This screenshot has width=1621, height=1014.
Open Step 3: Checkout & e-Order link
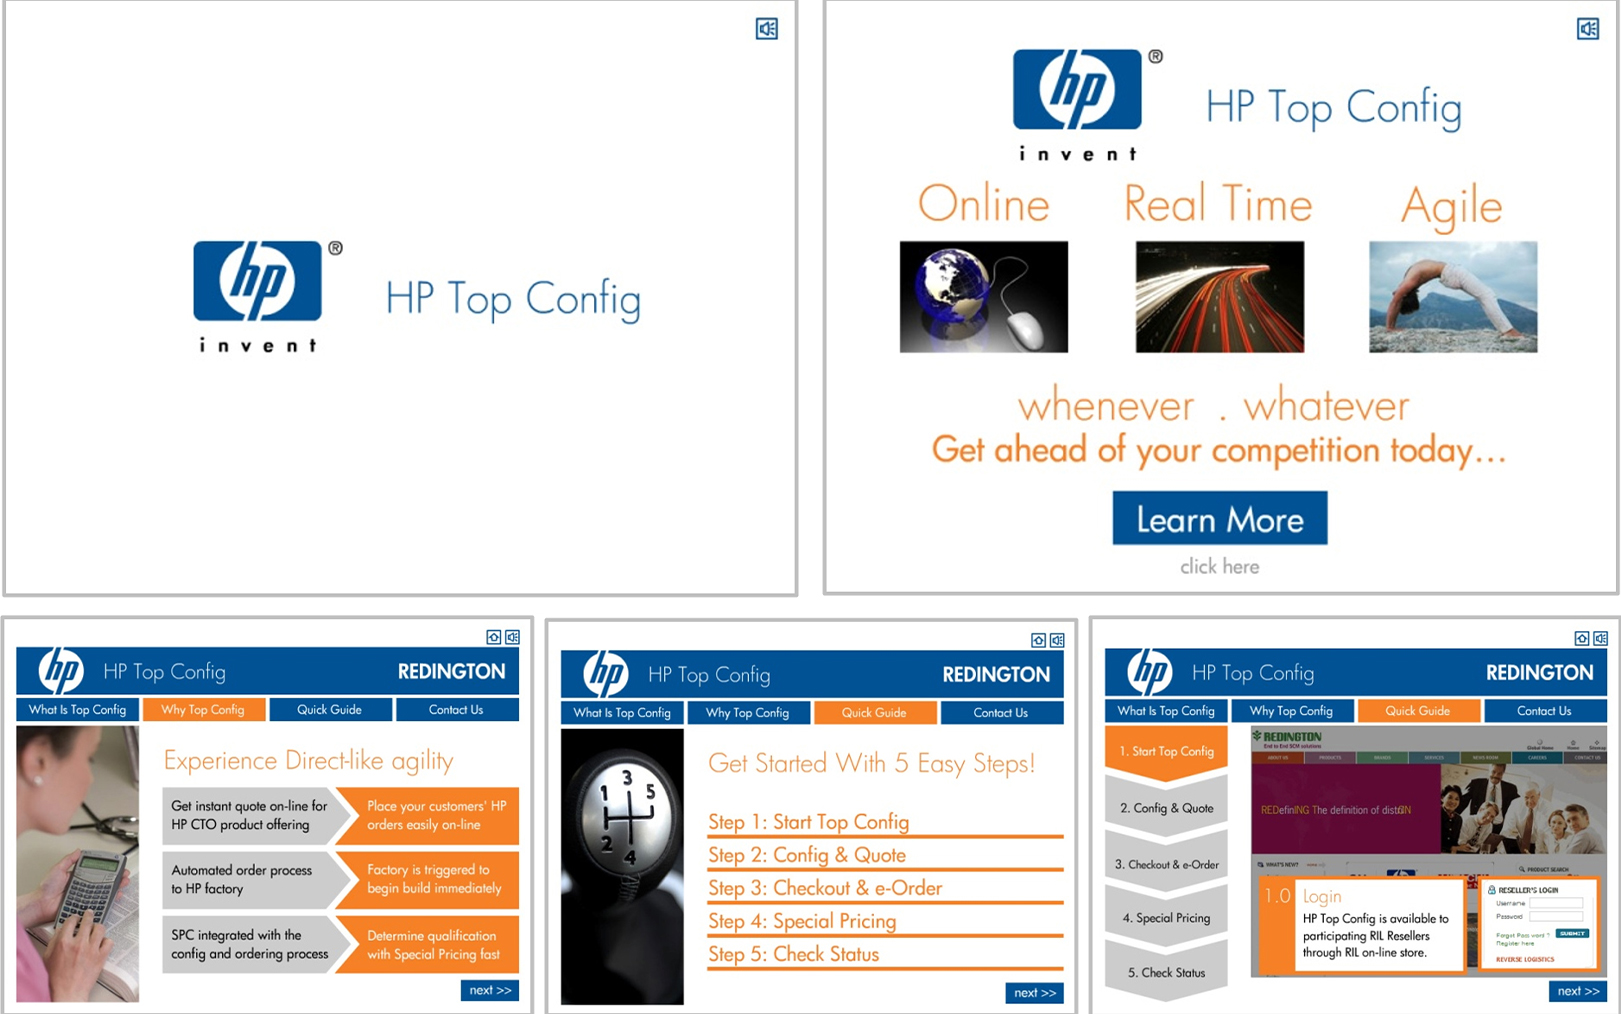point(825,888)
